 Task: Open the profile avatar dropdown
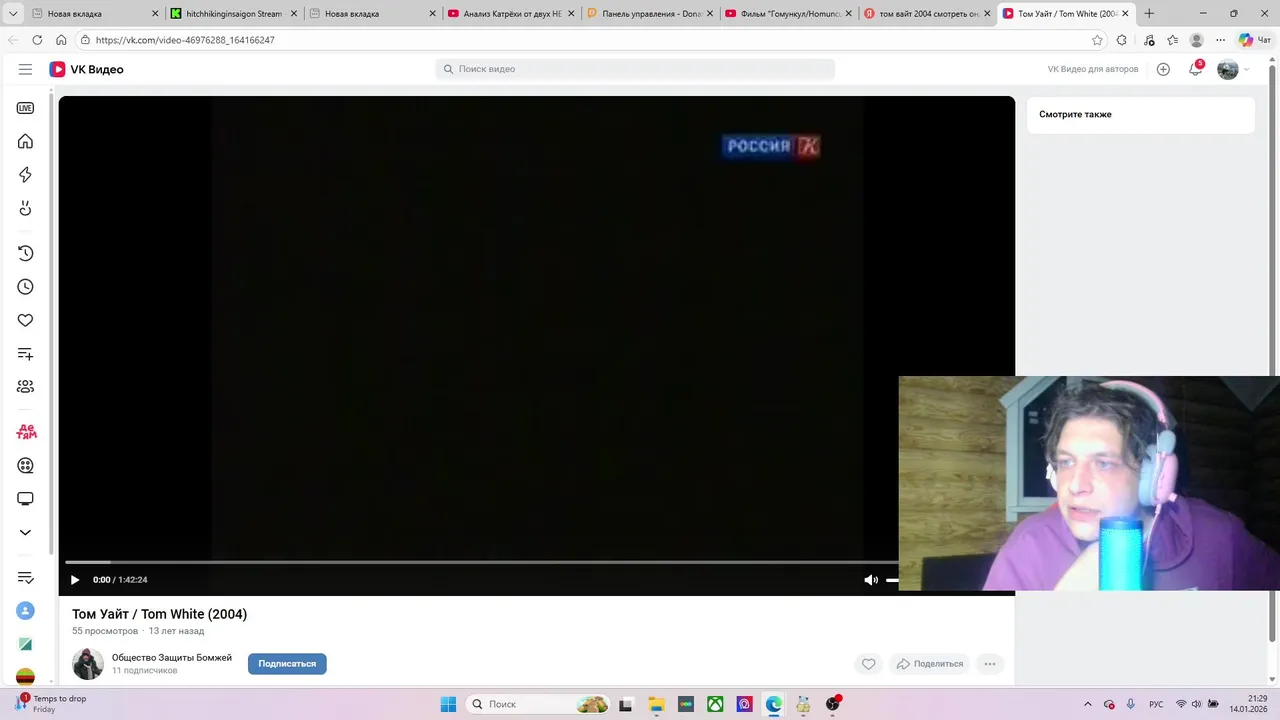[1233, 69]
